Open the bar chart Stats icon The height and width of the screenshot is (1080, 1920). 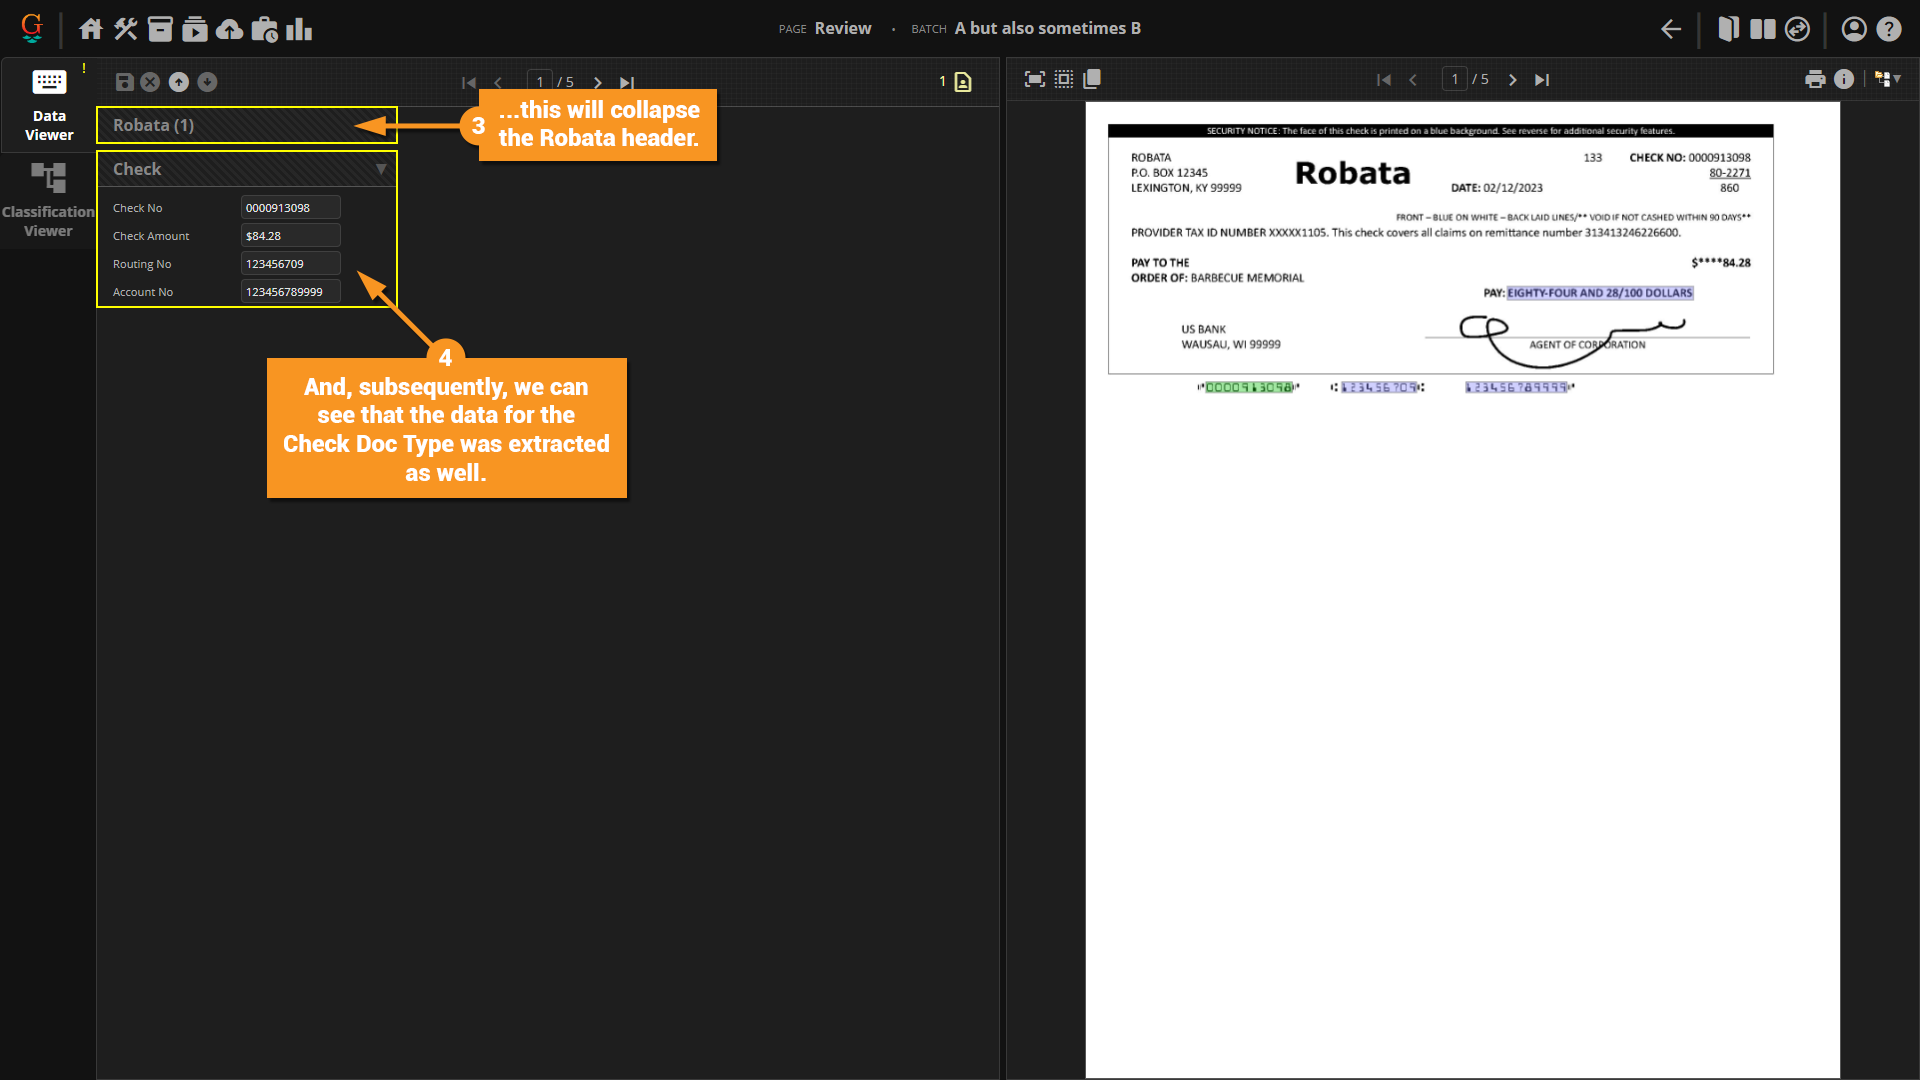tap(299, 29)
